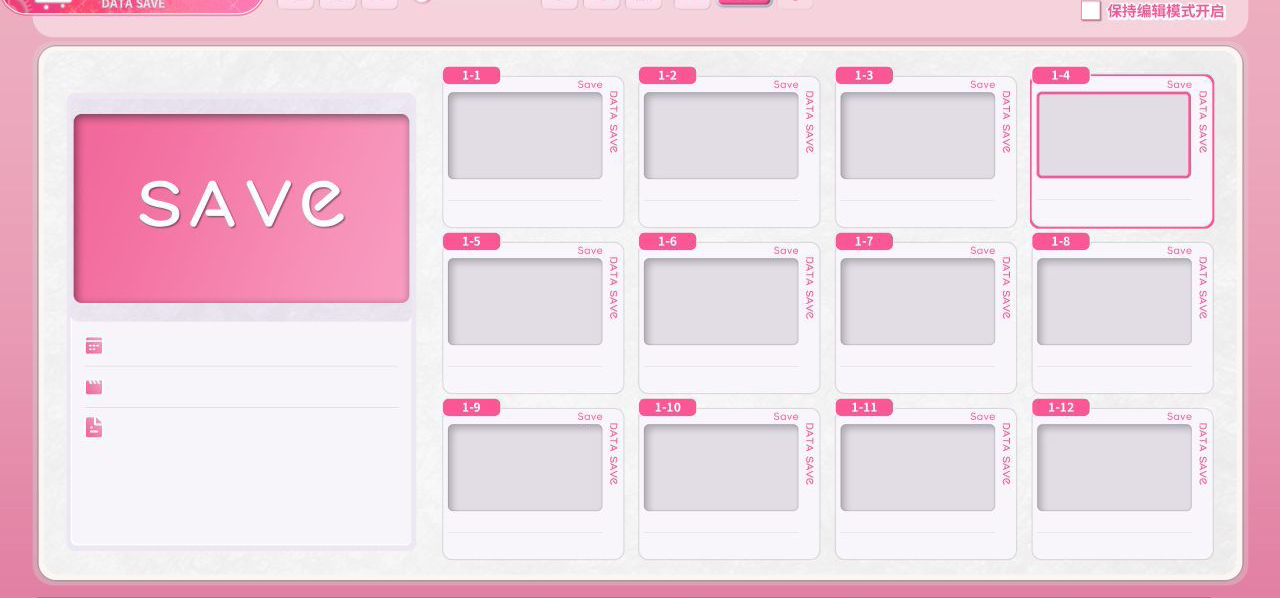Enable the 保持编辑模式开启 checkbox
Image resolution: width=1280 pixels, height=598 pixels.
1091,11
